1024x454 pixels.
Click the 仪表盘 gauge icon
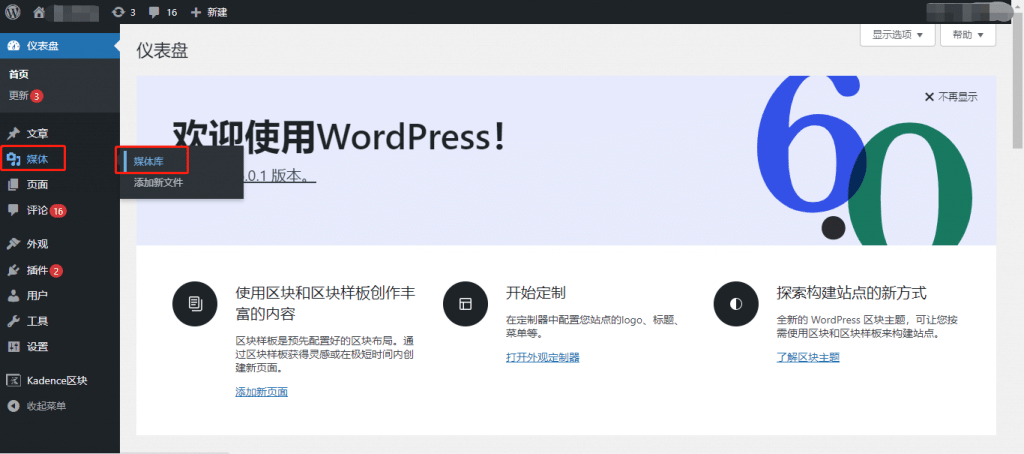[x=14, y=46]
